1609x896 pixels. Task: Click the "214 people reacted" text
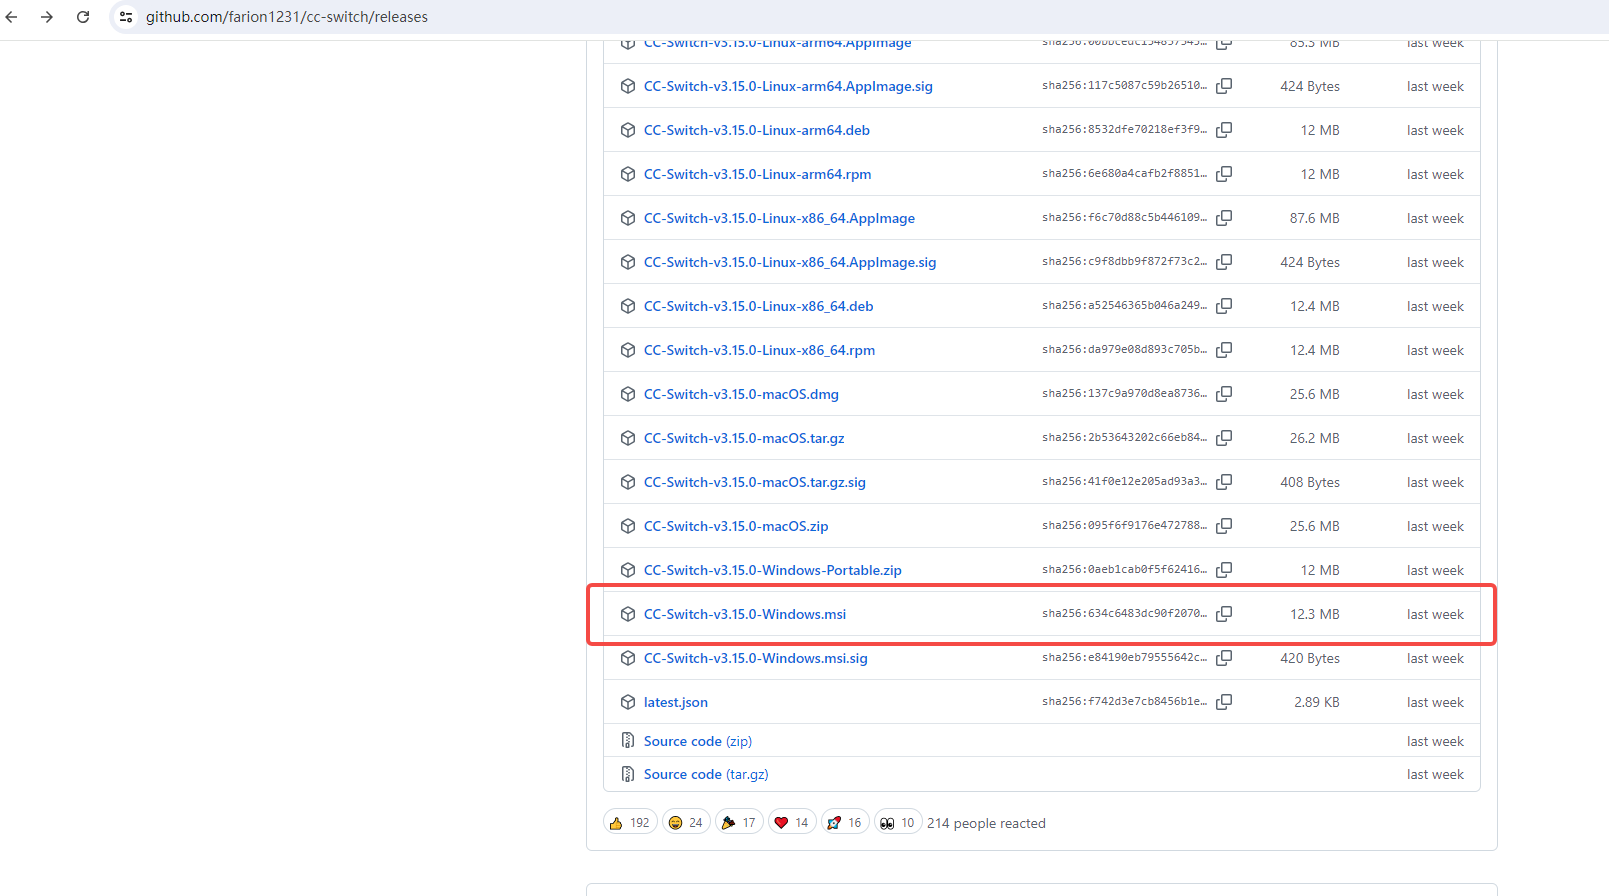click(986, 823)
